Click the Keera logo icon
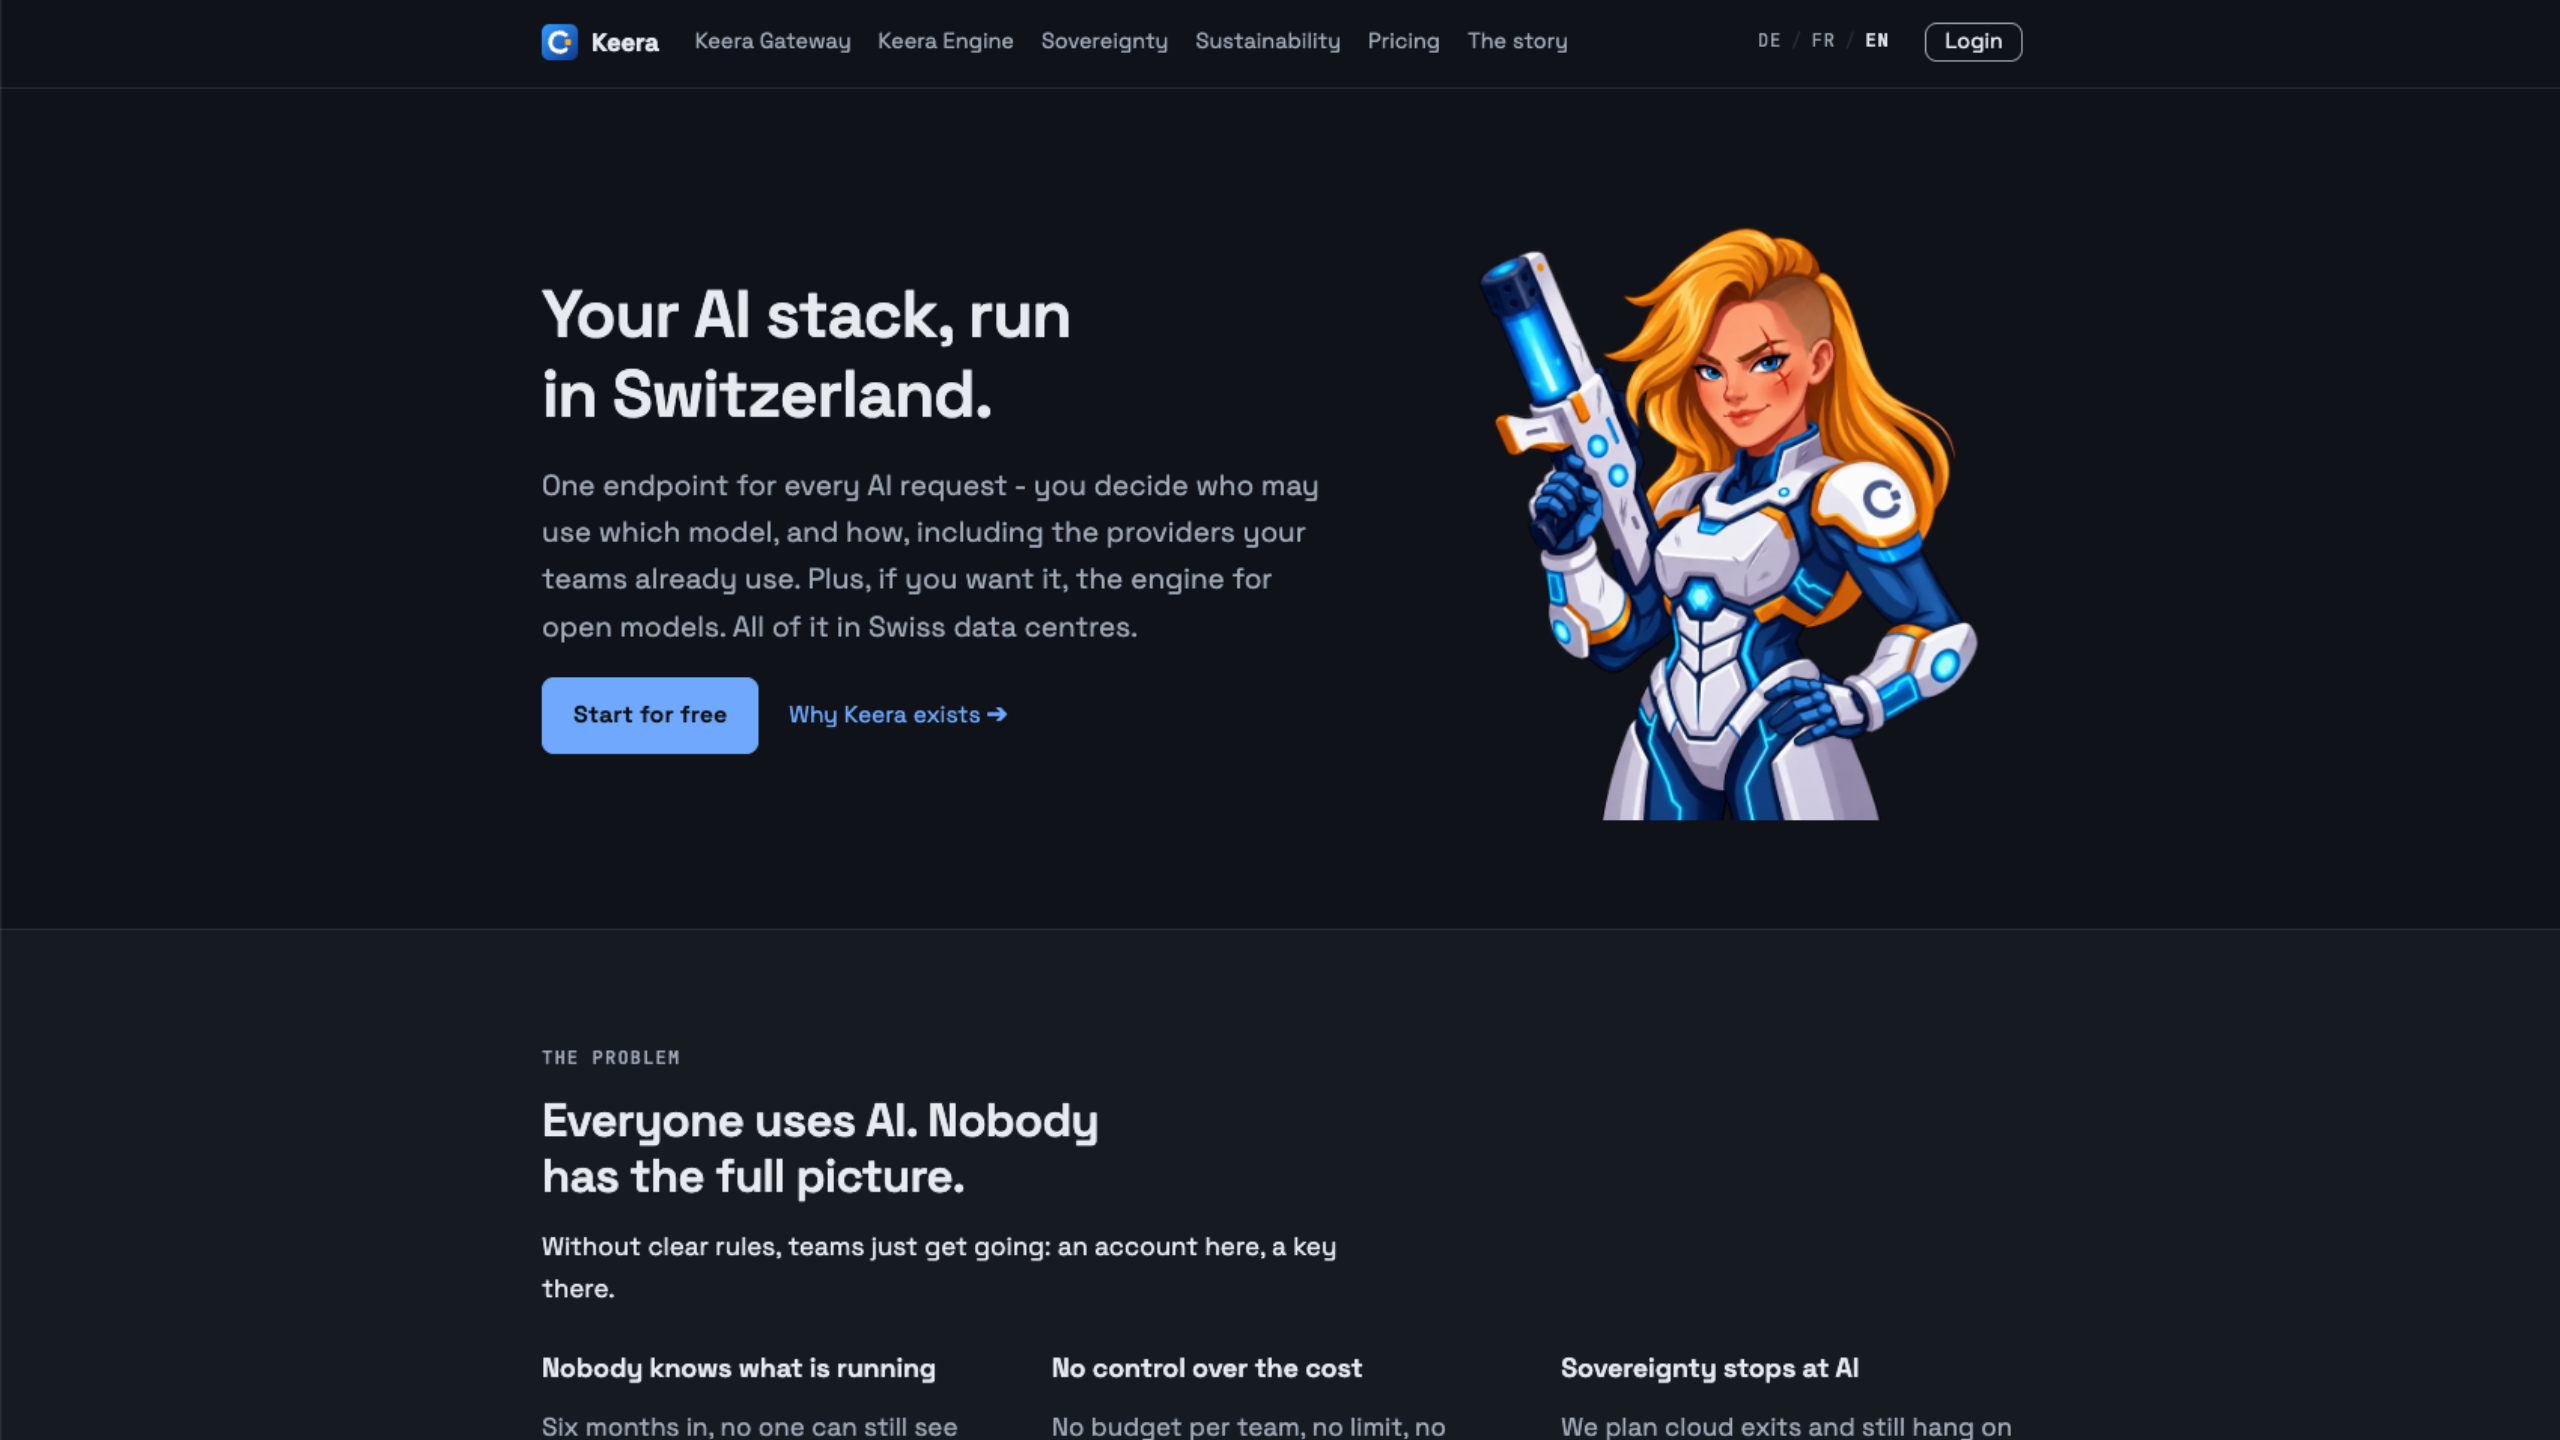This screenshot has width=2560, height=1440. (x=559, y=42)
